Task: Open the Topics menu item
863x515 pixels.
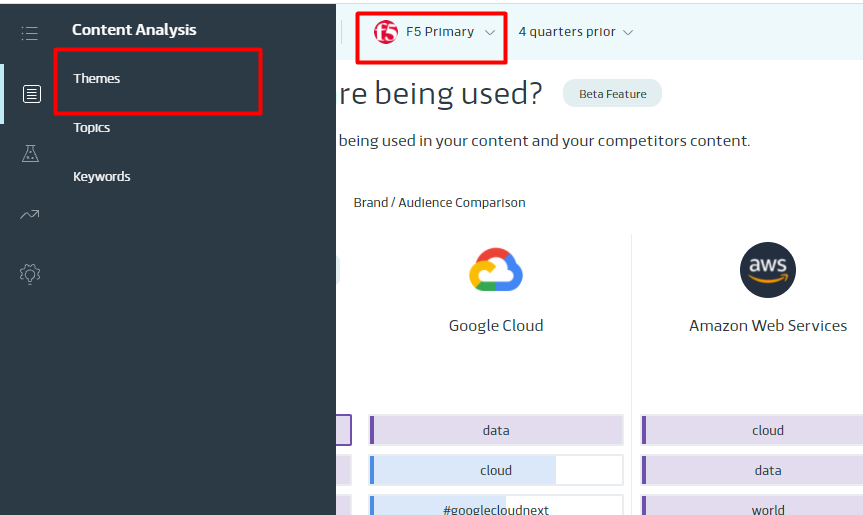Action: 91,128
